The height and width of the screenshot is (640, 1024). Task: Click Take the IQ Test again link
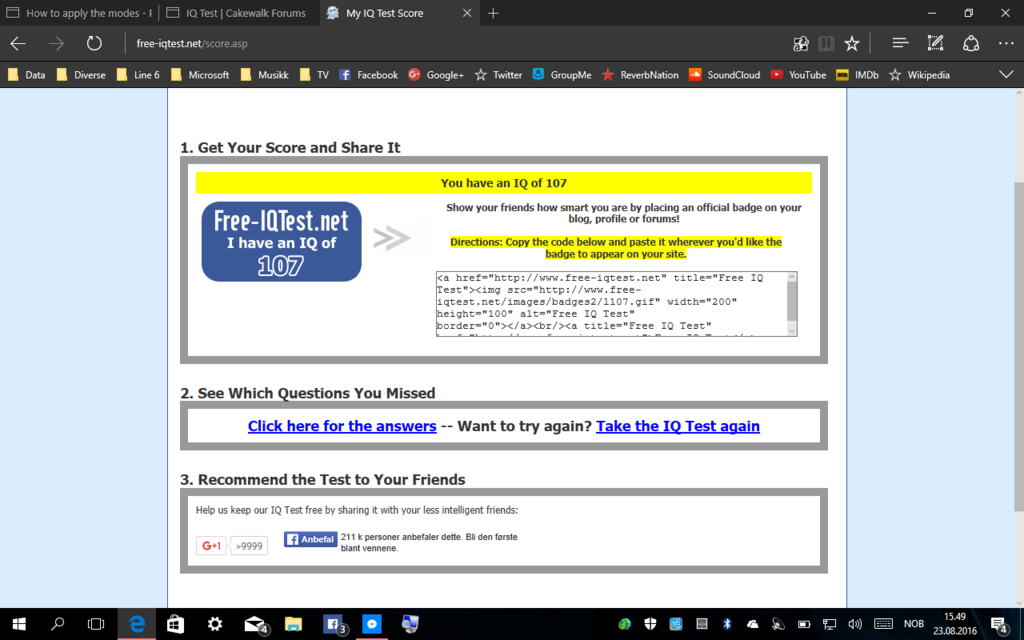(678, 426)
